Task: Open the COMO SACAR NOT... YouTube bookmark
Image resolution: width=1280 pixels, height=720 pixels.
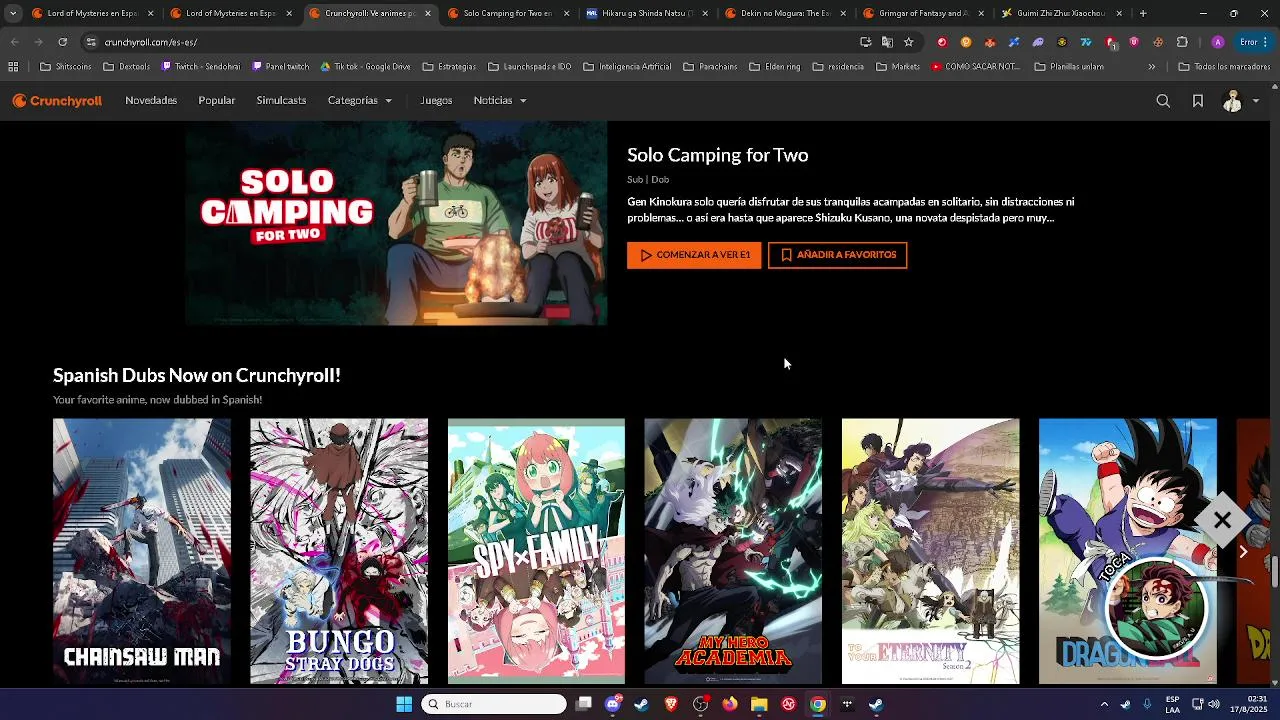Action: 975,67
